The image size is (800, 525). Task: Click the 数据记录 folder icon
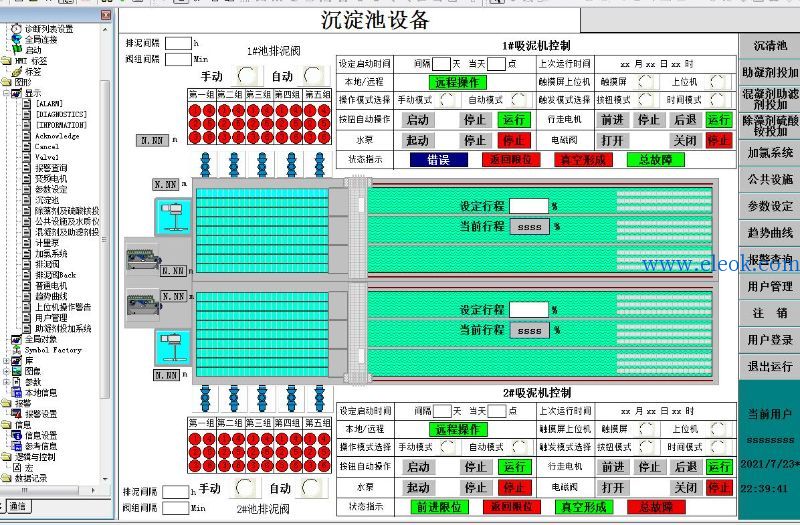(6, 478)
